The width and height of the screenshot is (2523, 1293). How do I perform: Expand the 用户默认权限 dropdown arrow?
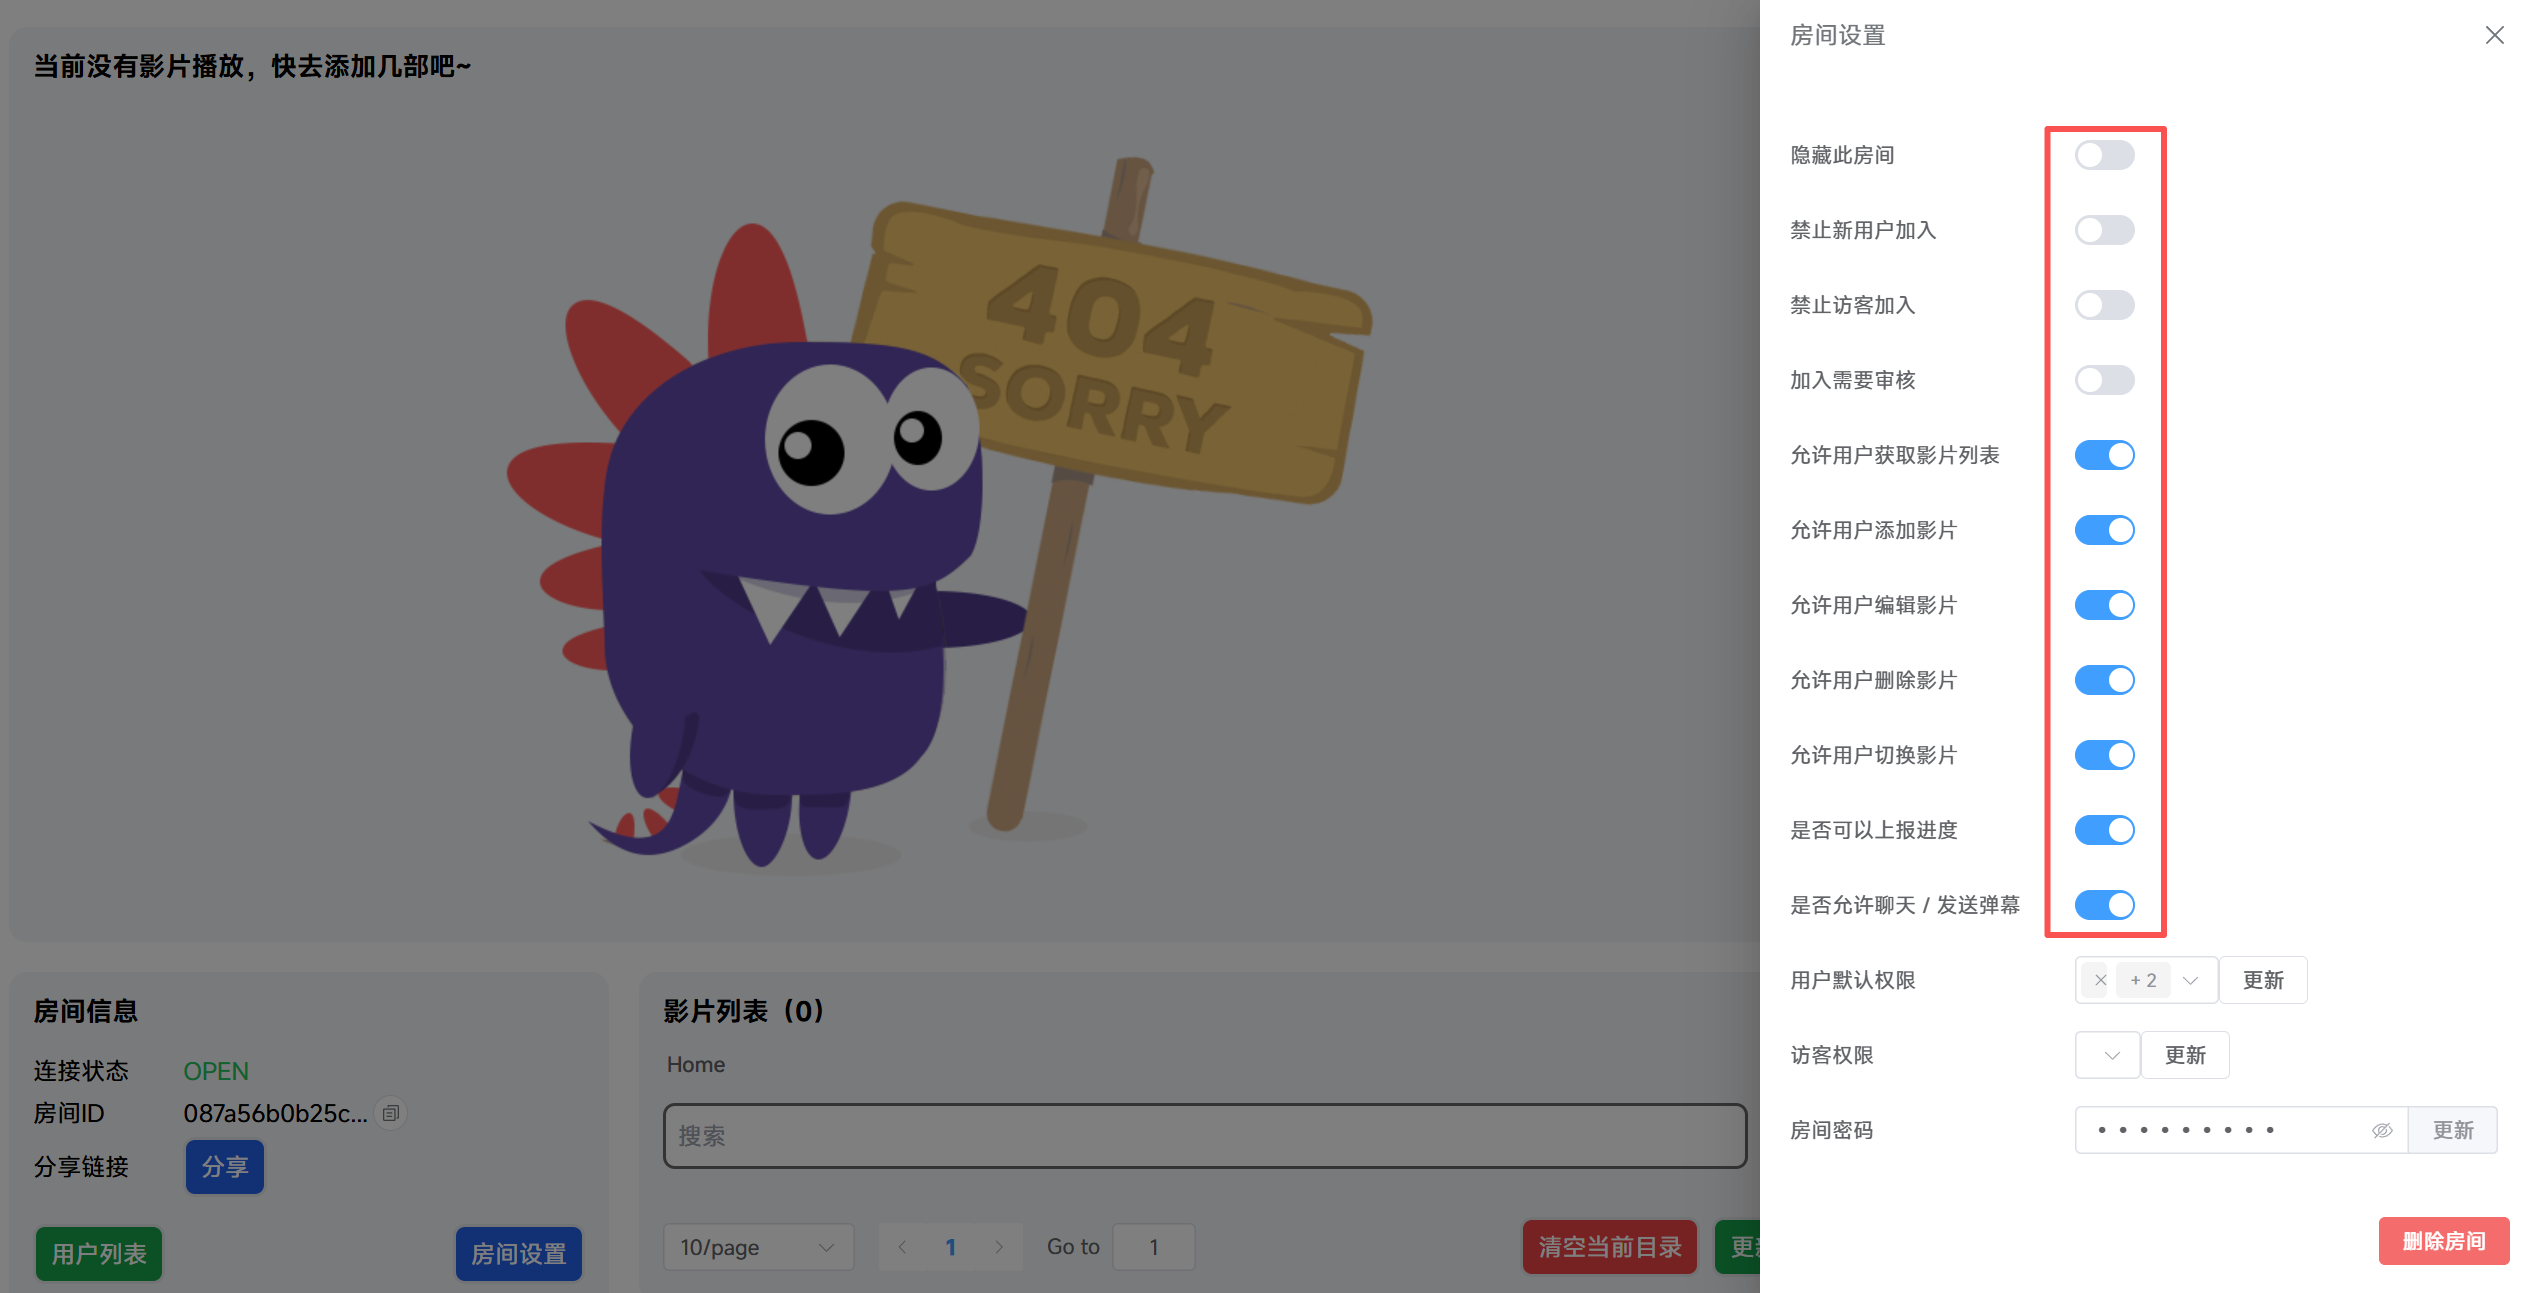pos(2190,980)
